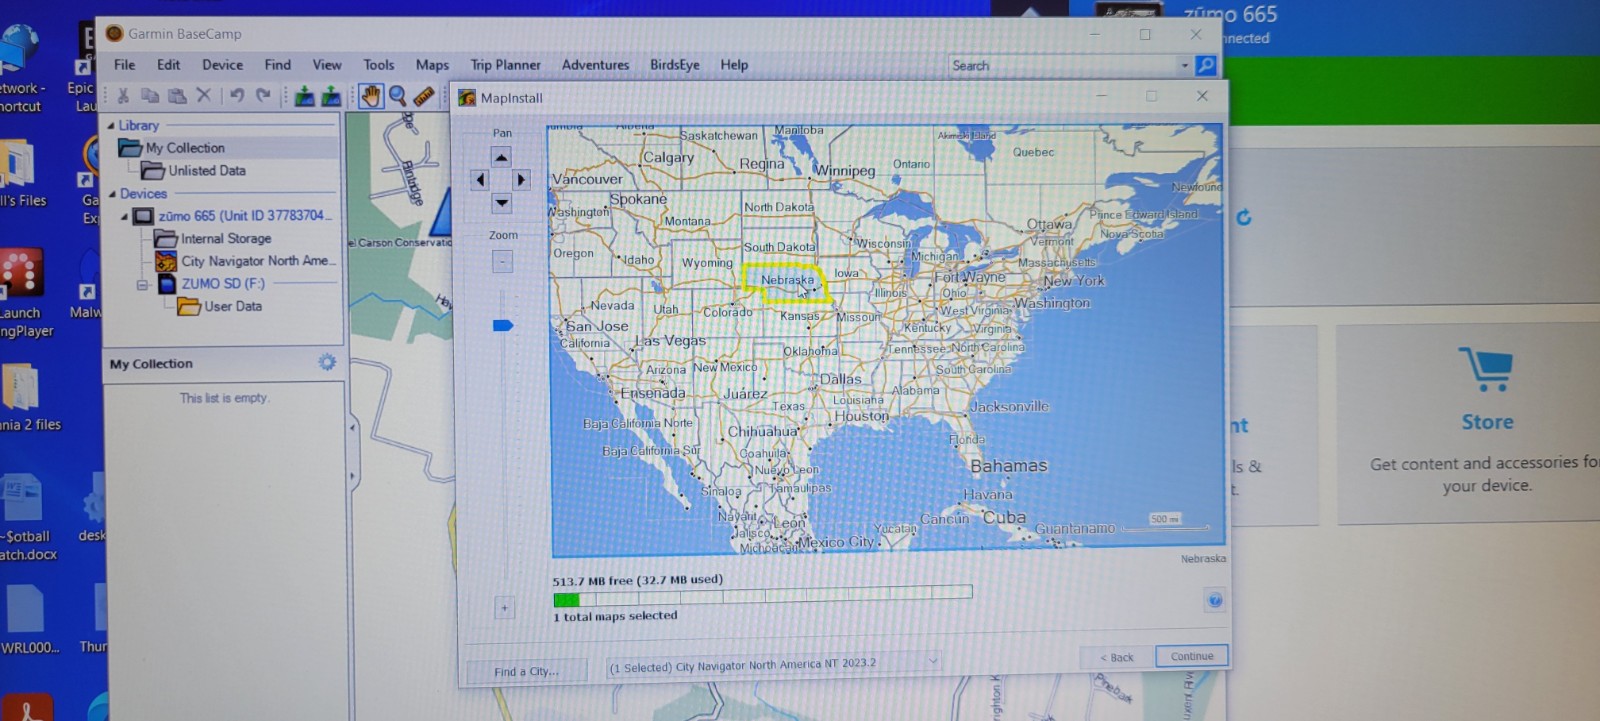Click the Paste icon in BaseCamp toolbar

pos(177,96)
